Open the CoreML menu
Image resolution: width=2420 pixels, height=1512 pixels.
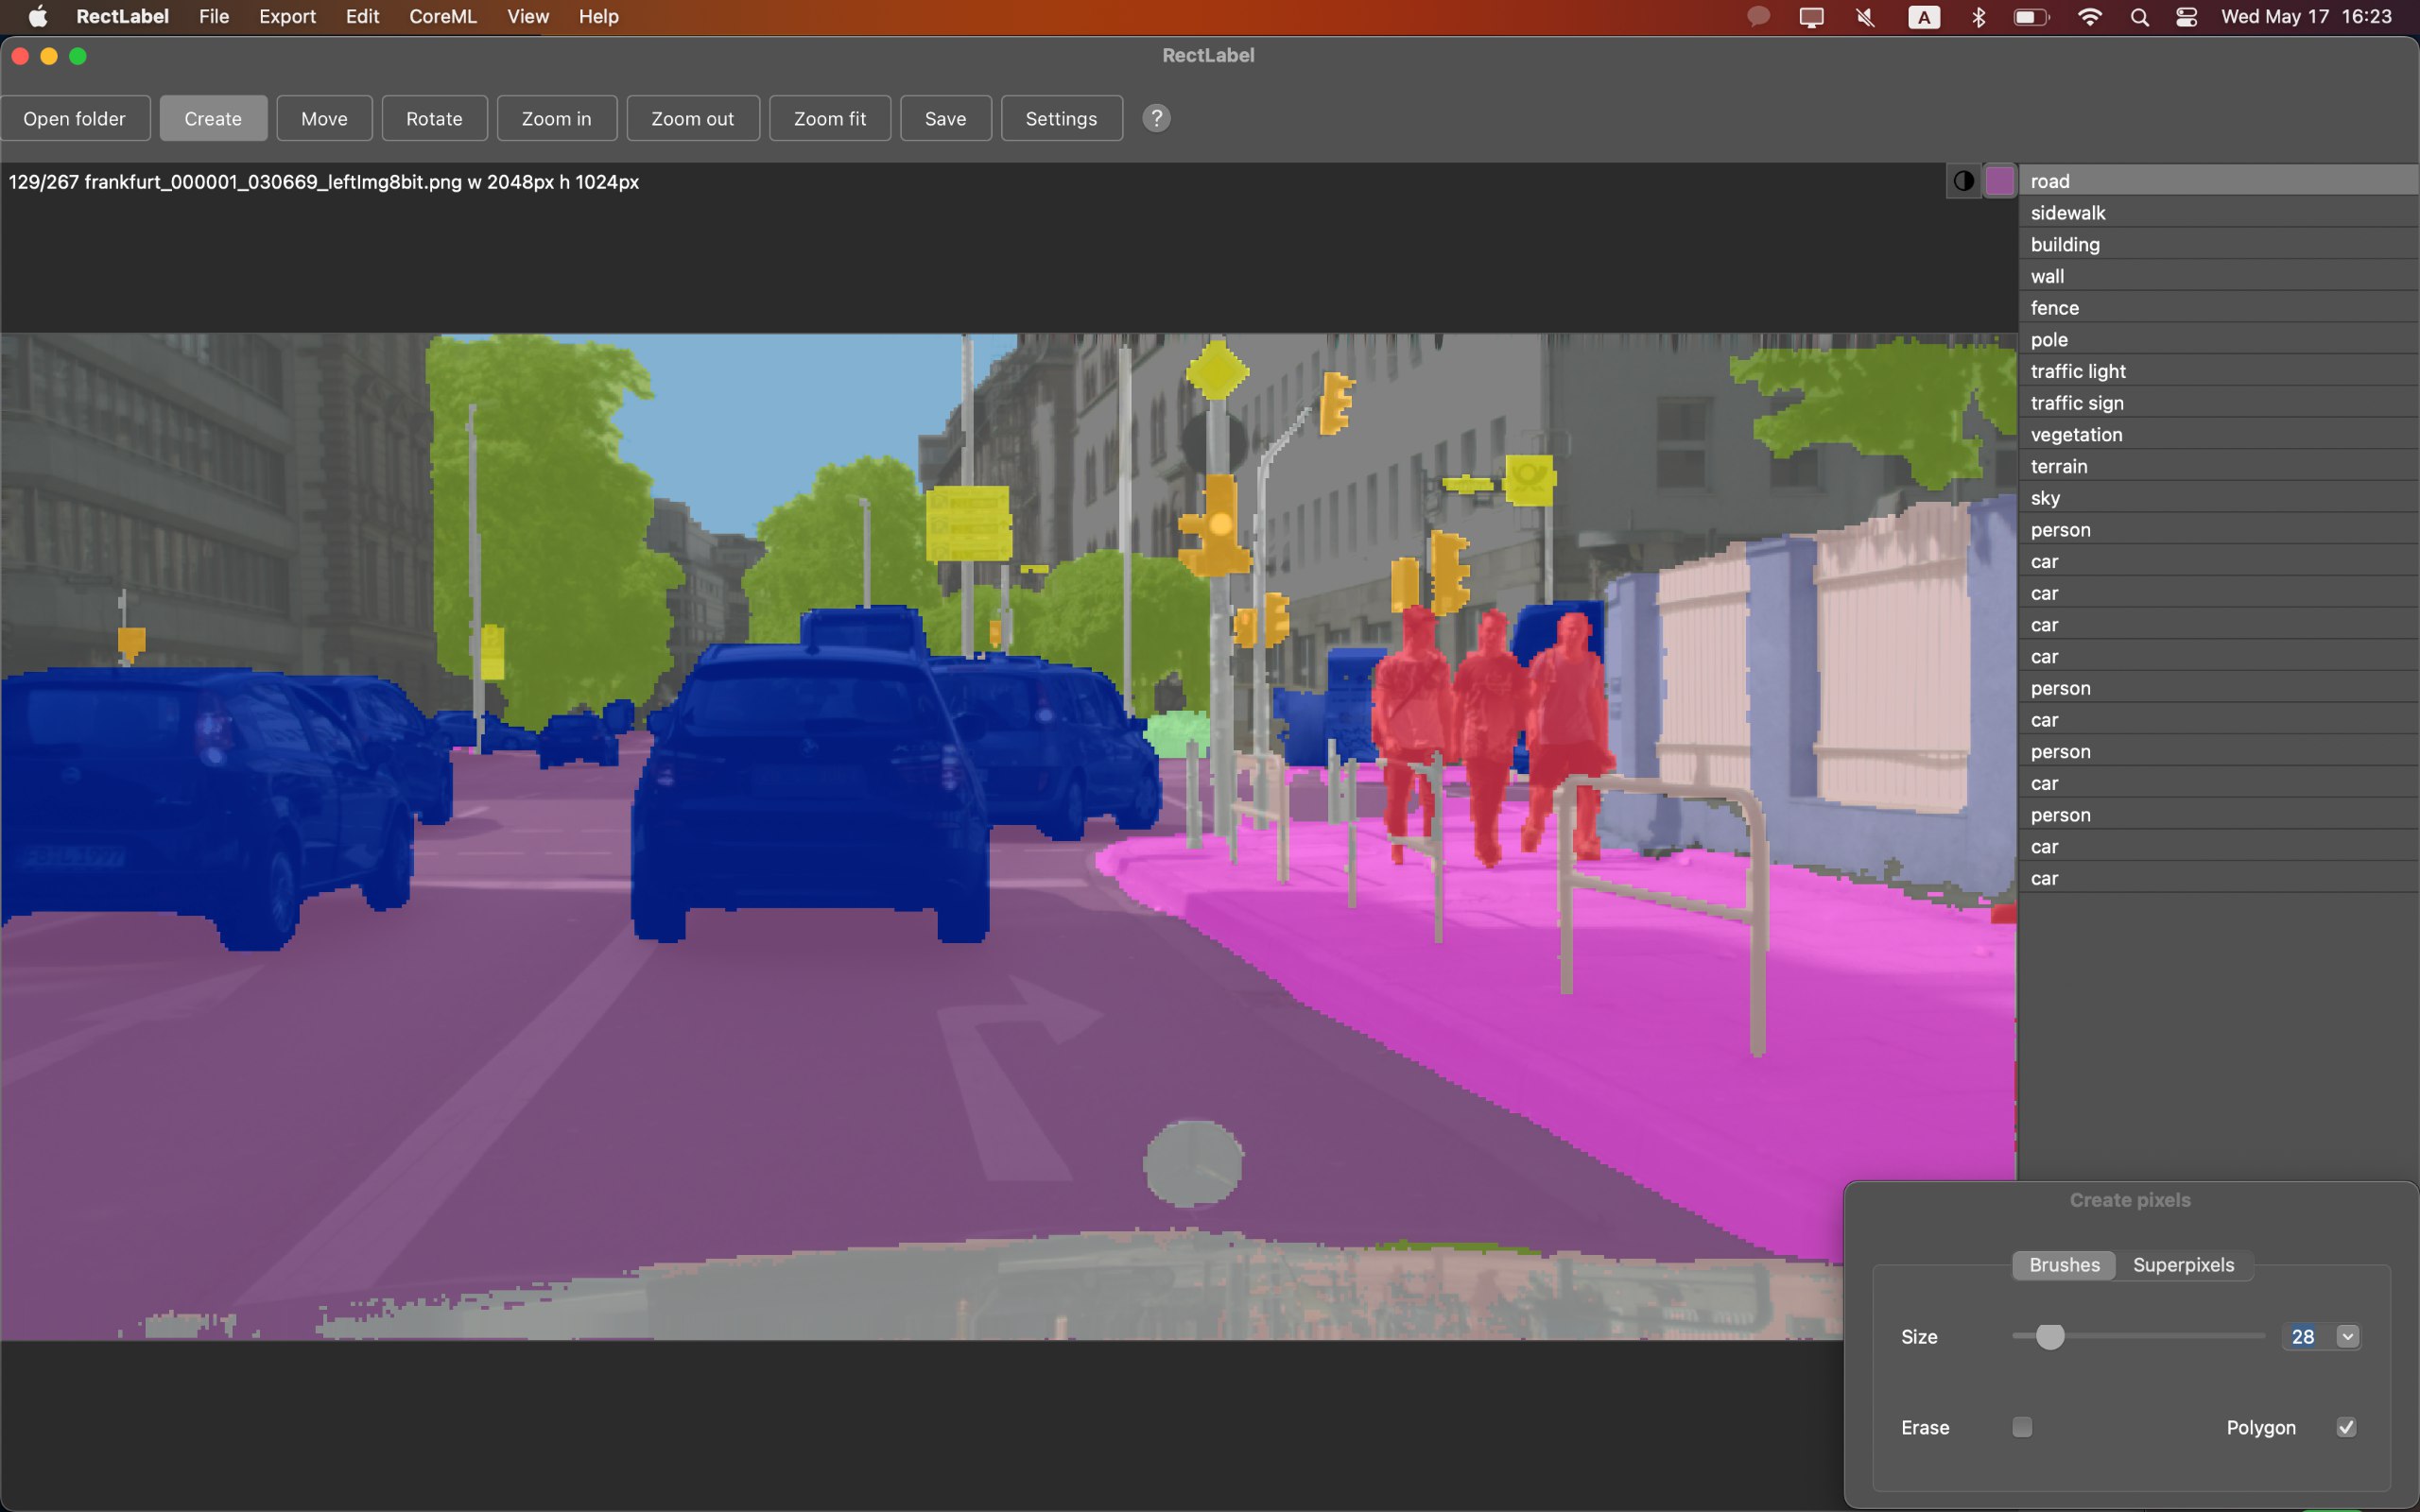click(442, 16)
